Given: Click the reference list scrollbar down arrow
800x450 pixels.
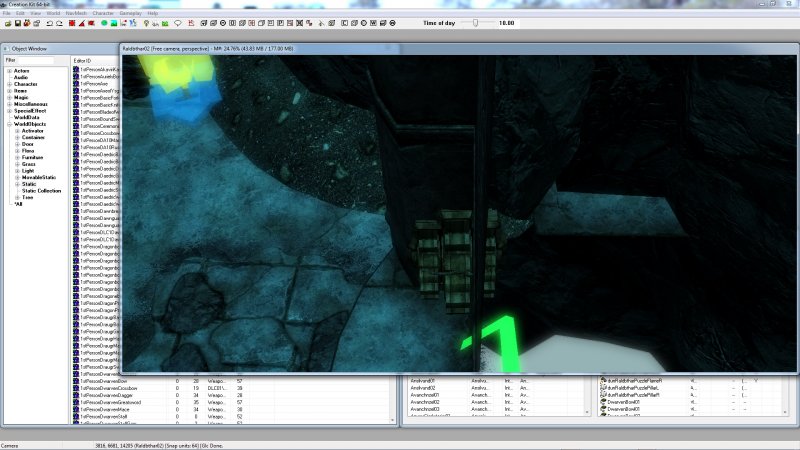Looking at the screenshot, I should 785,412.
